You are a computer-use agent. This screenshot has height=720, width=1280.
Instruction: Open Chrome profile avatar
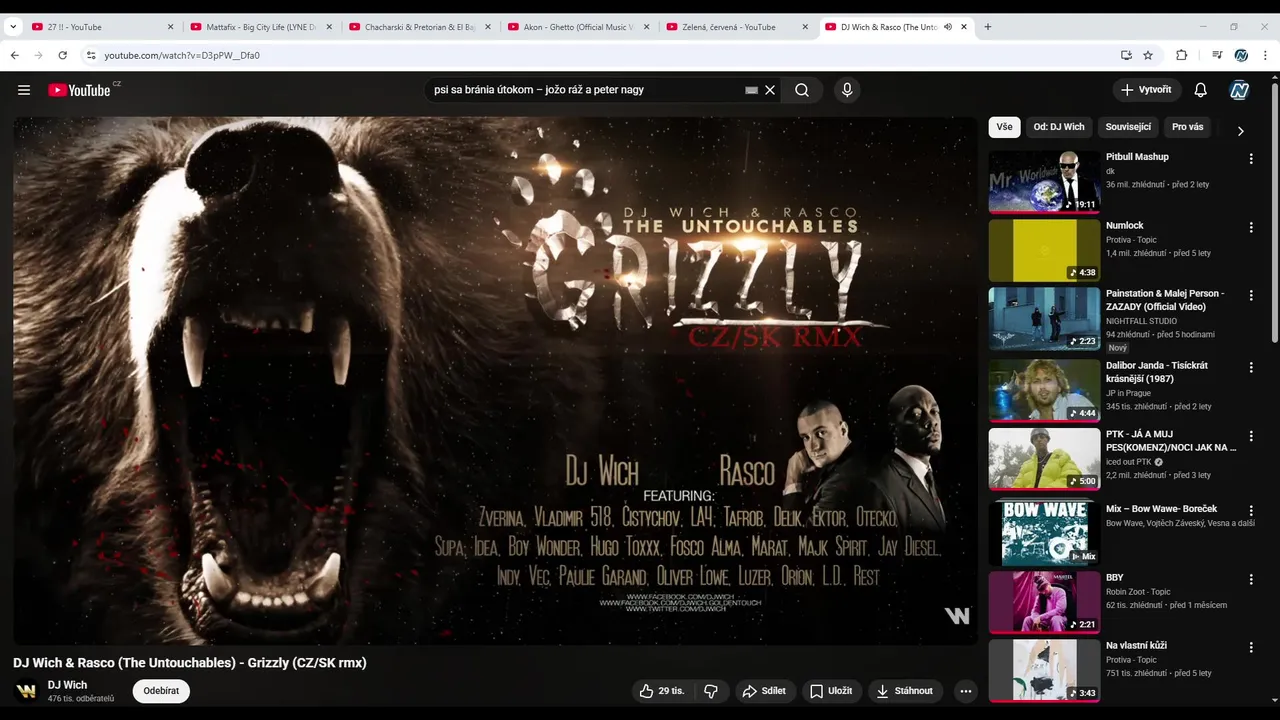click(x=1241, y=55)
